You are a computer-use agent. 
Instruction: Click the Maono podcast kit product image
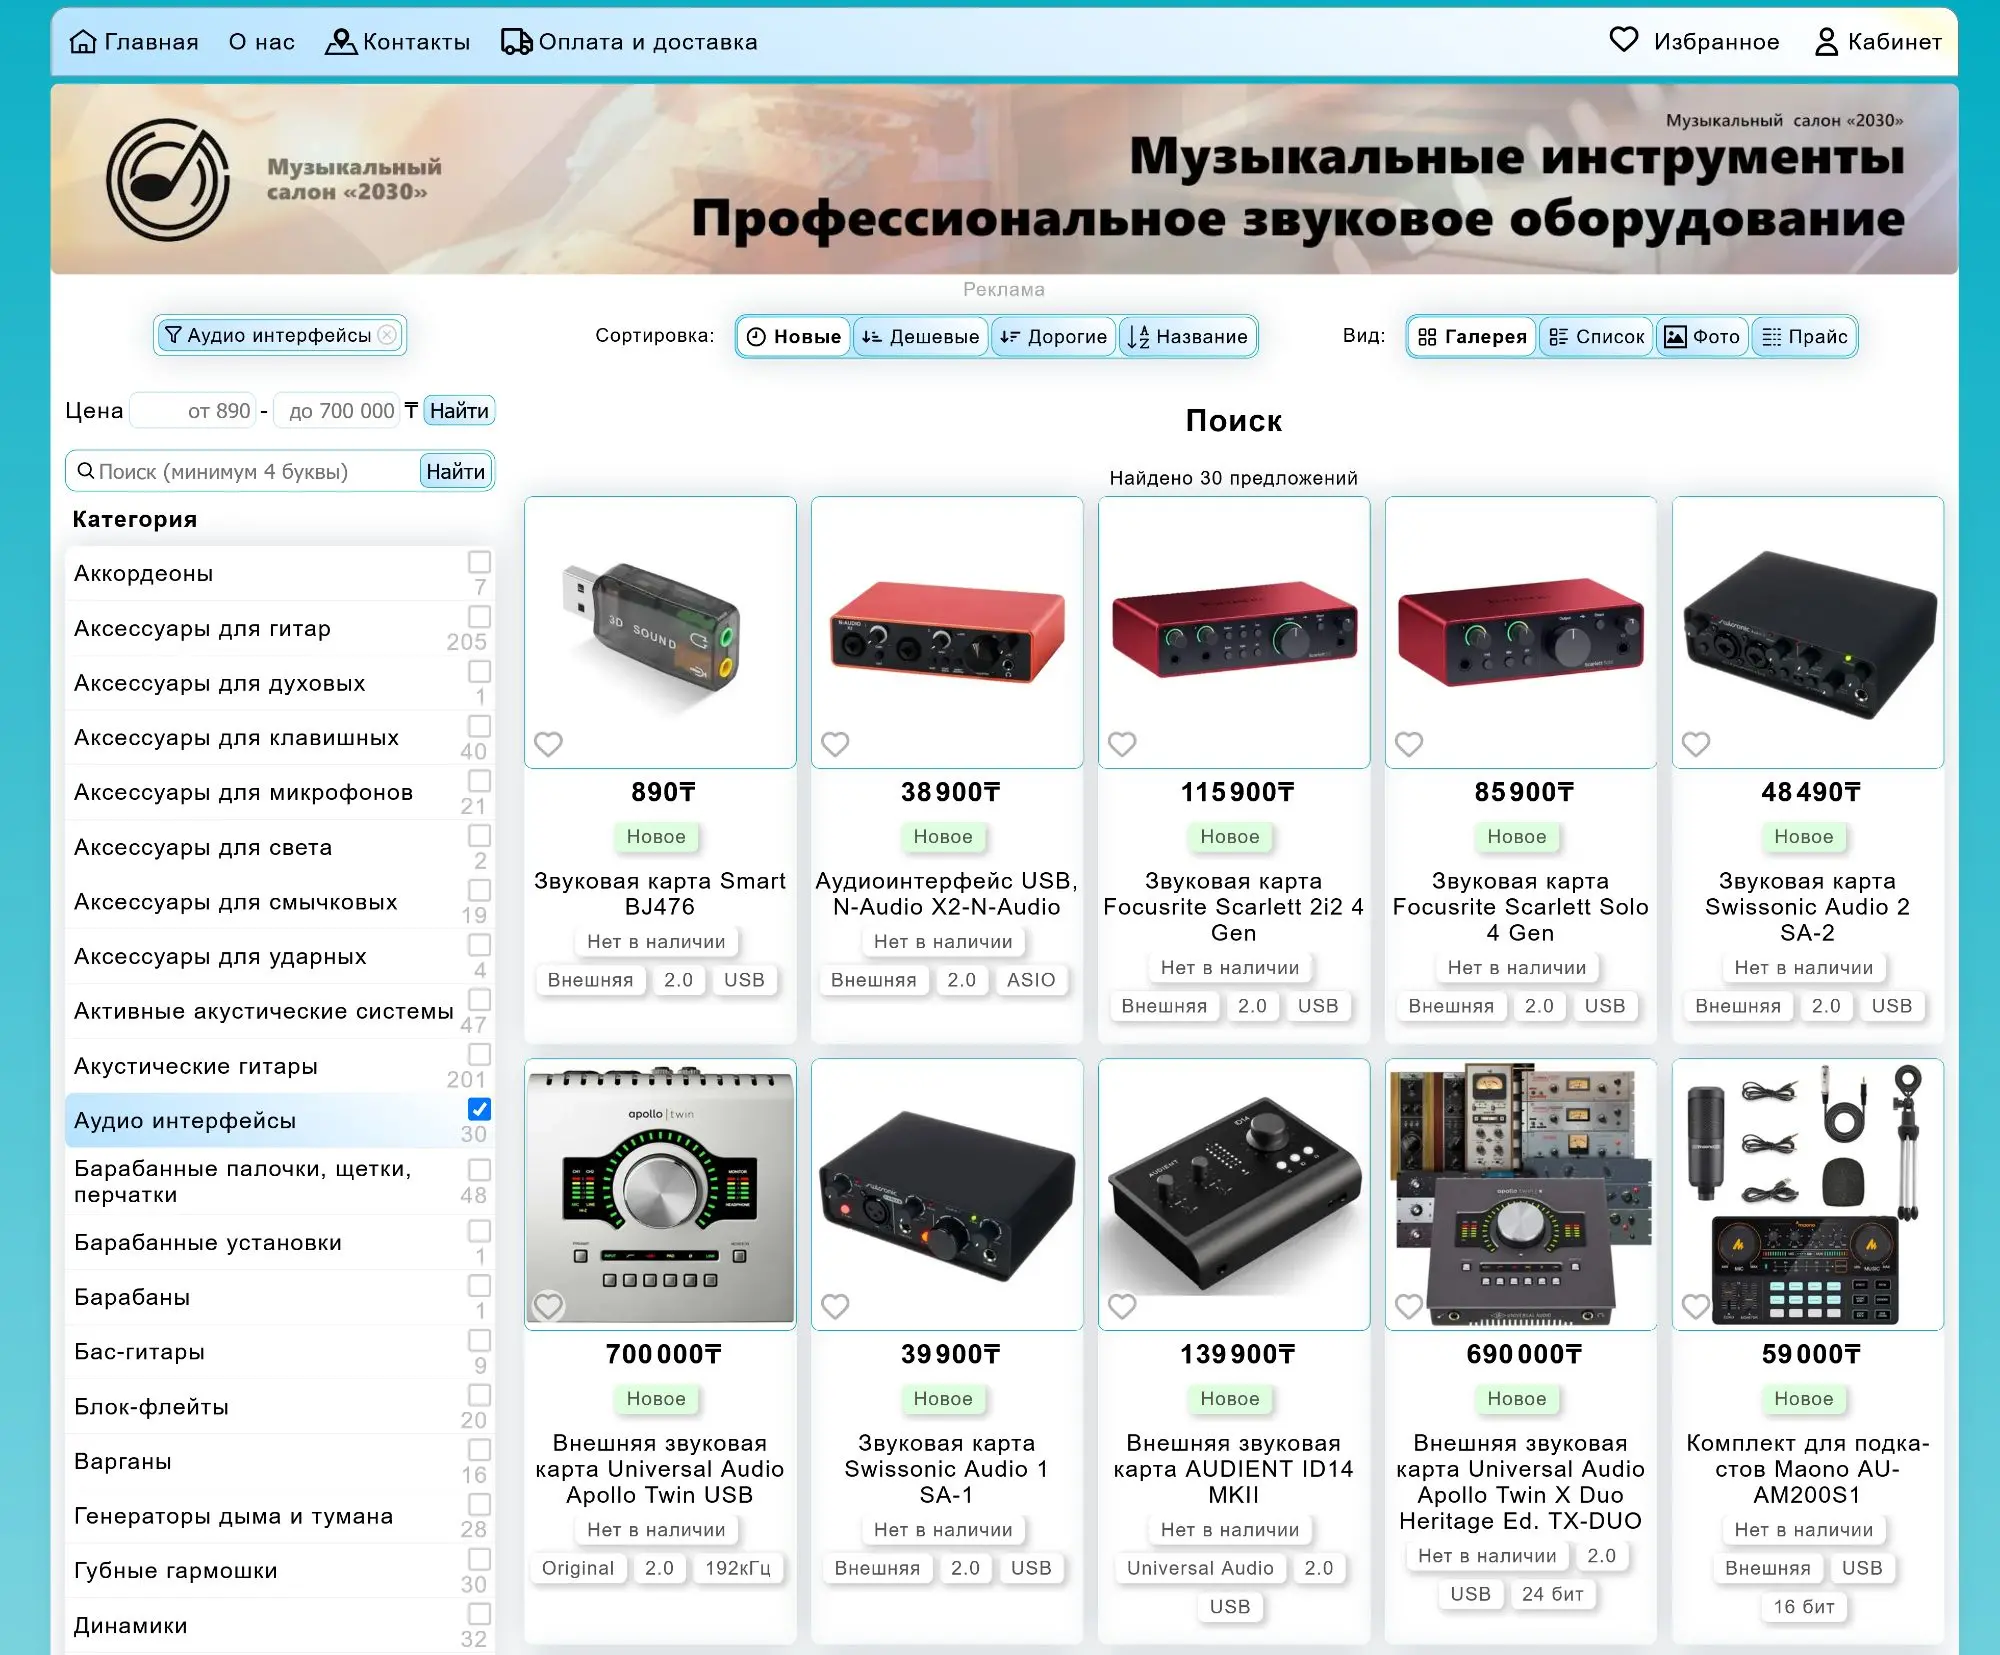point(1808,1194)
